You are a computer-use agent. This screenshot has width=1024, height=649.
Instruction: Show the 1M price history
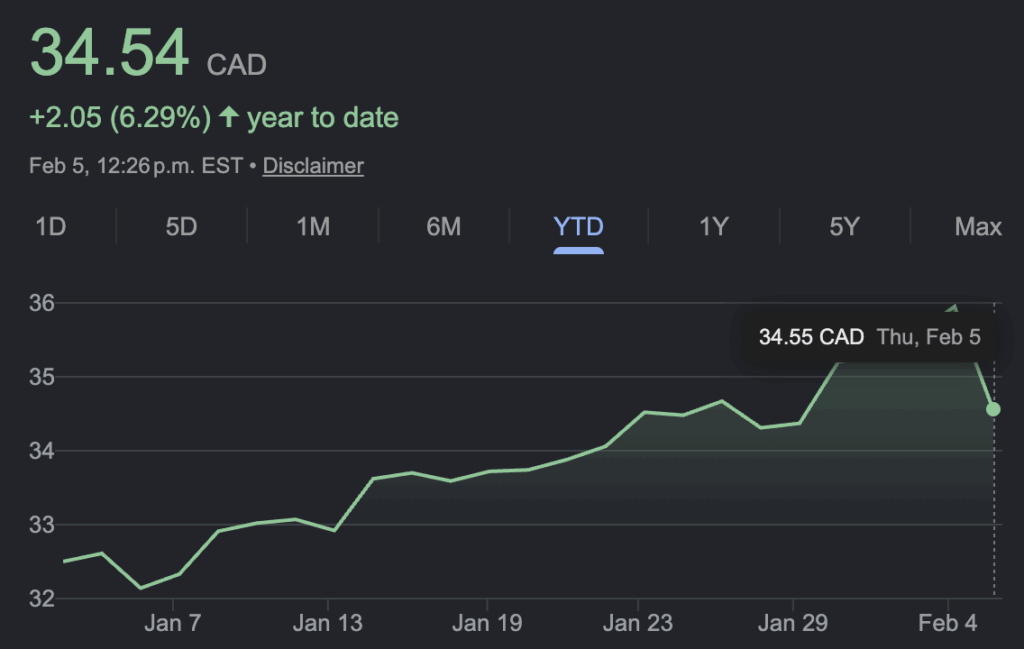click(x=313, y=227)
